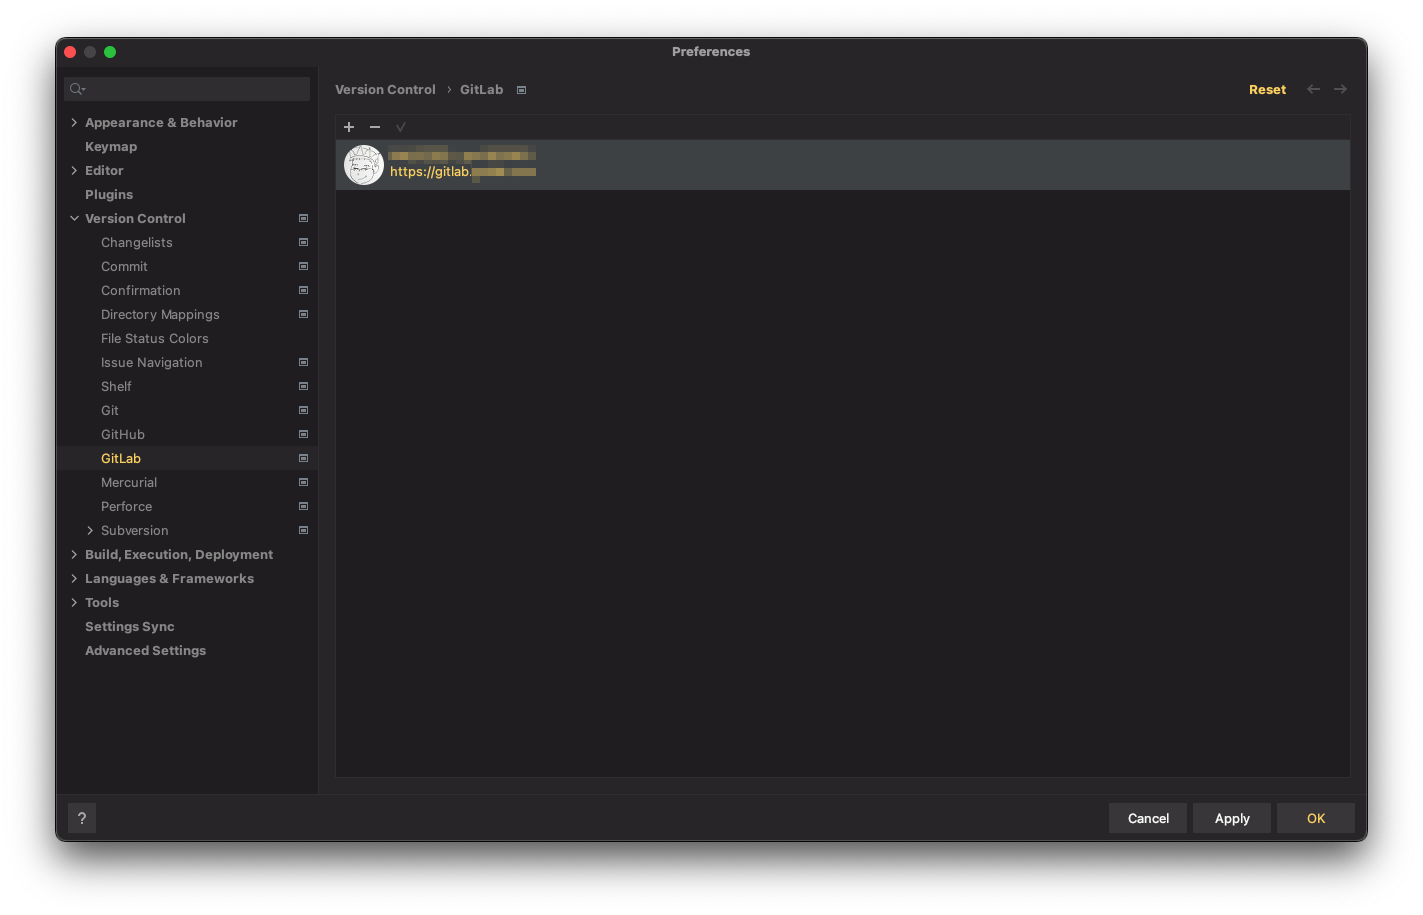Click project icon on Perforce row
This screenshot has height=915, width=1423.
pos(303,506)
